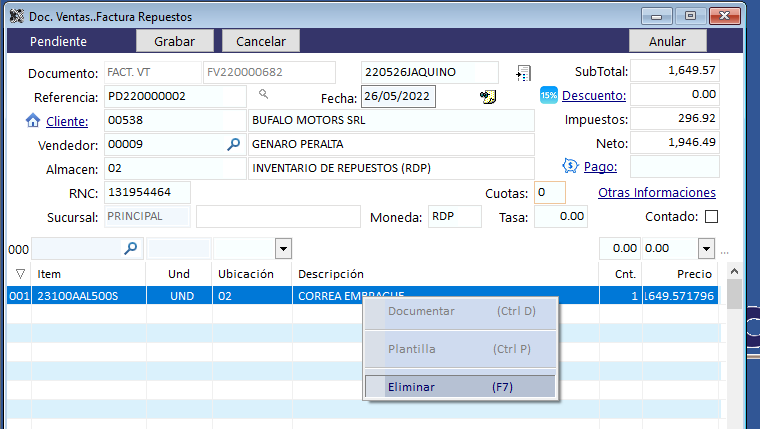The height and width of the screenshot is (429, 760).
Task: Expand the price dropdown arrow in the entry row
Action: [x=706, y=249]
